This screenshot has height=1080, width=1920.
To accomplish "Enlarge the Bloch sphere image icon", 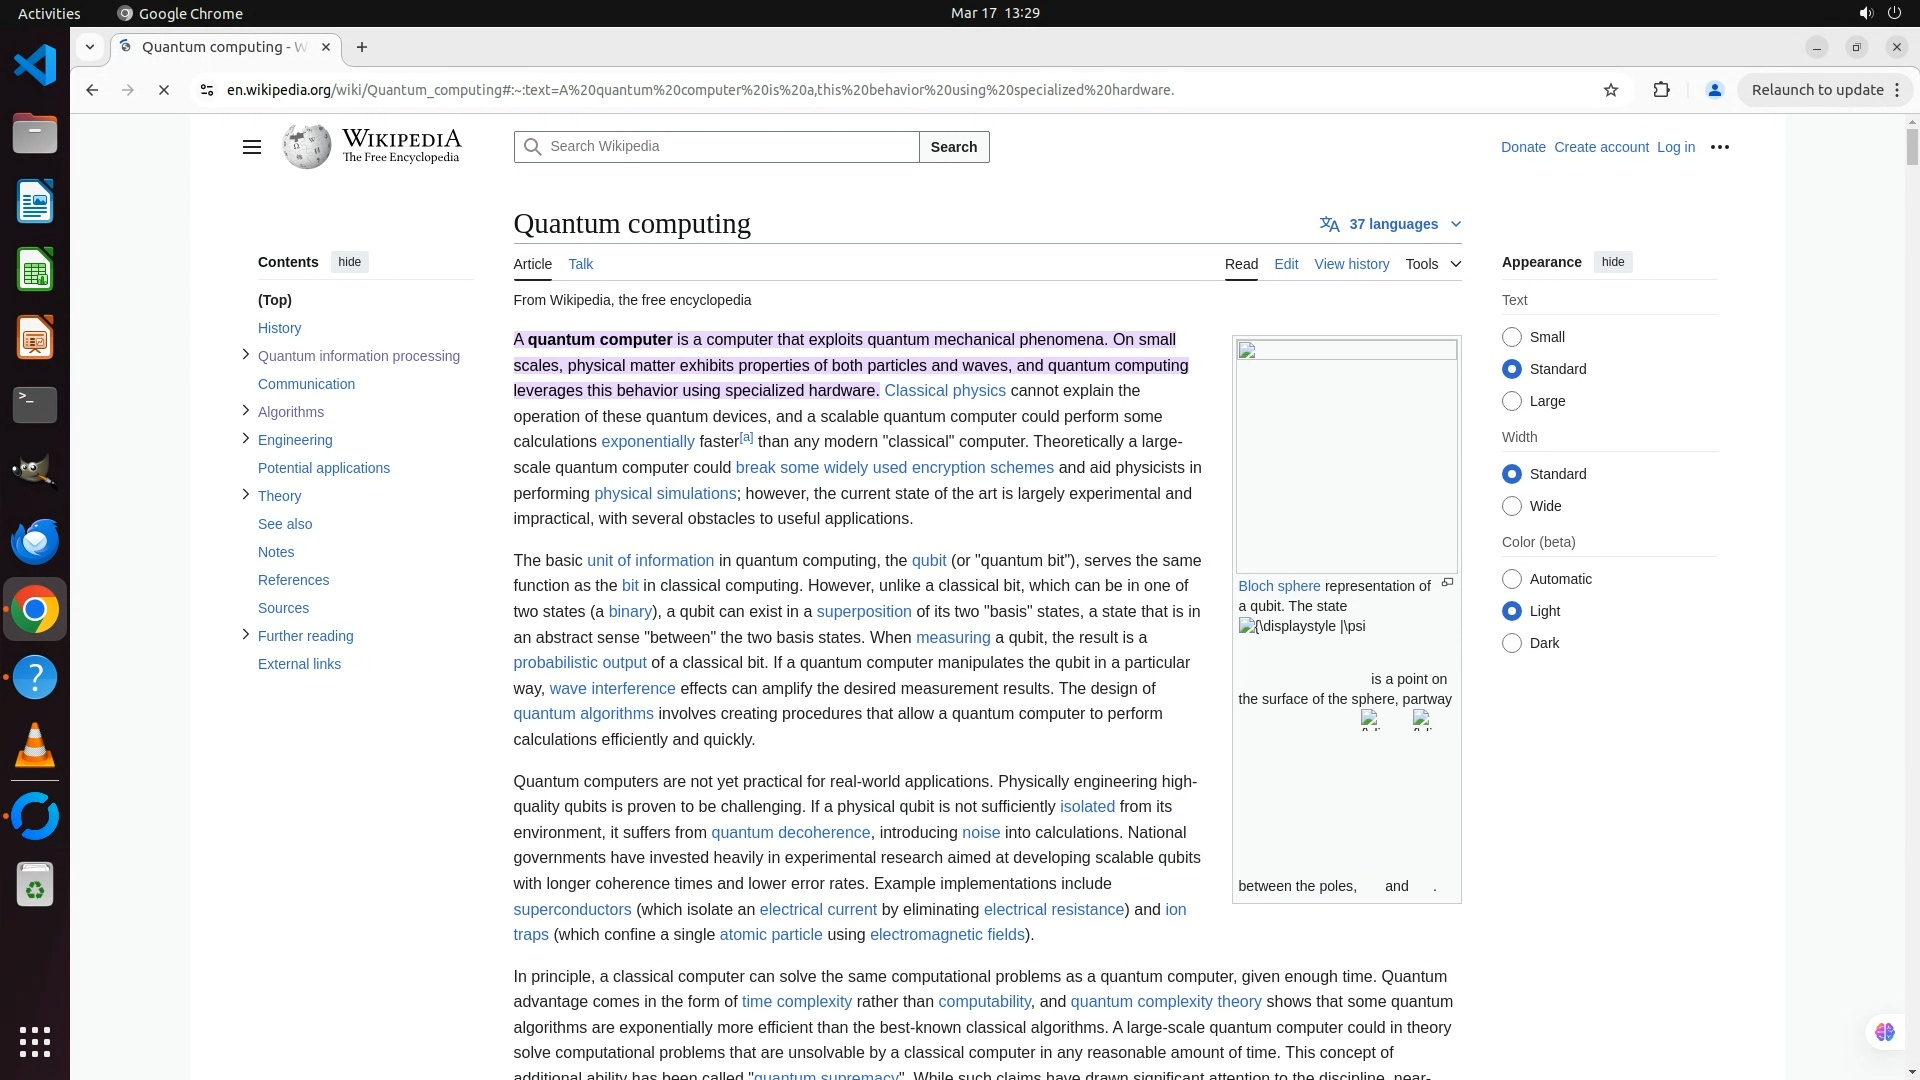I will tap(1447, 583).
